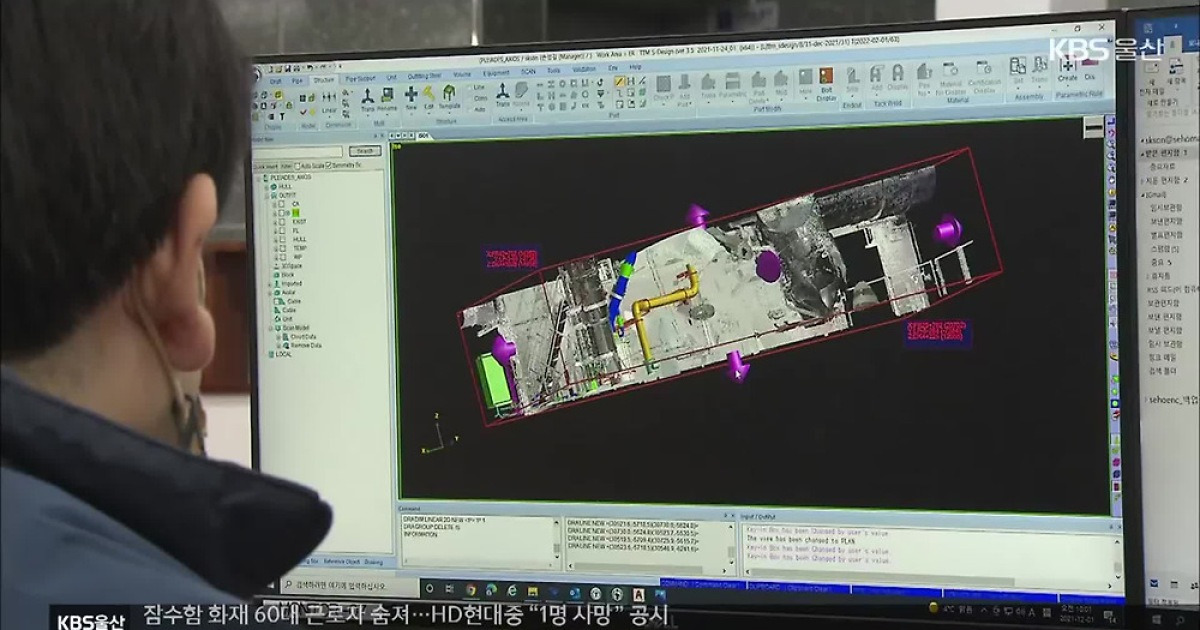Click the Linear common icon
The image size is (1200, 630).
(x=329, y=97)
